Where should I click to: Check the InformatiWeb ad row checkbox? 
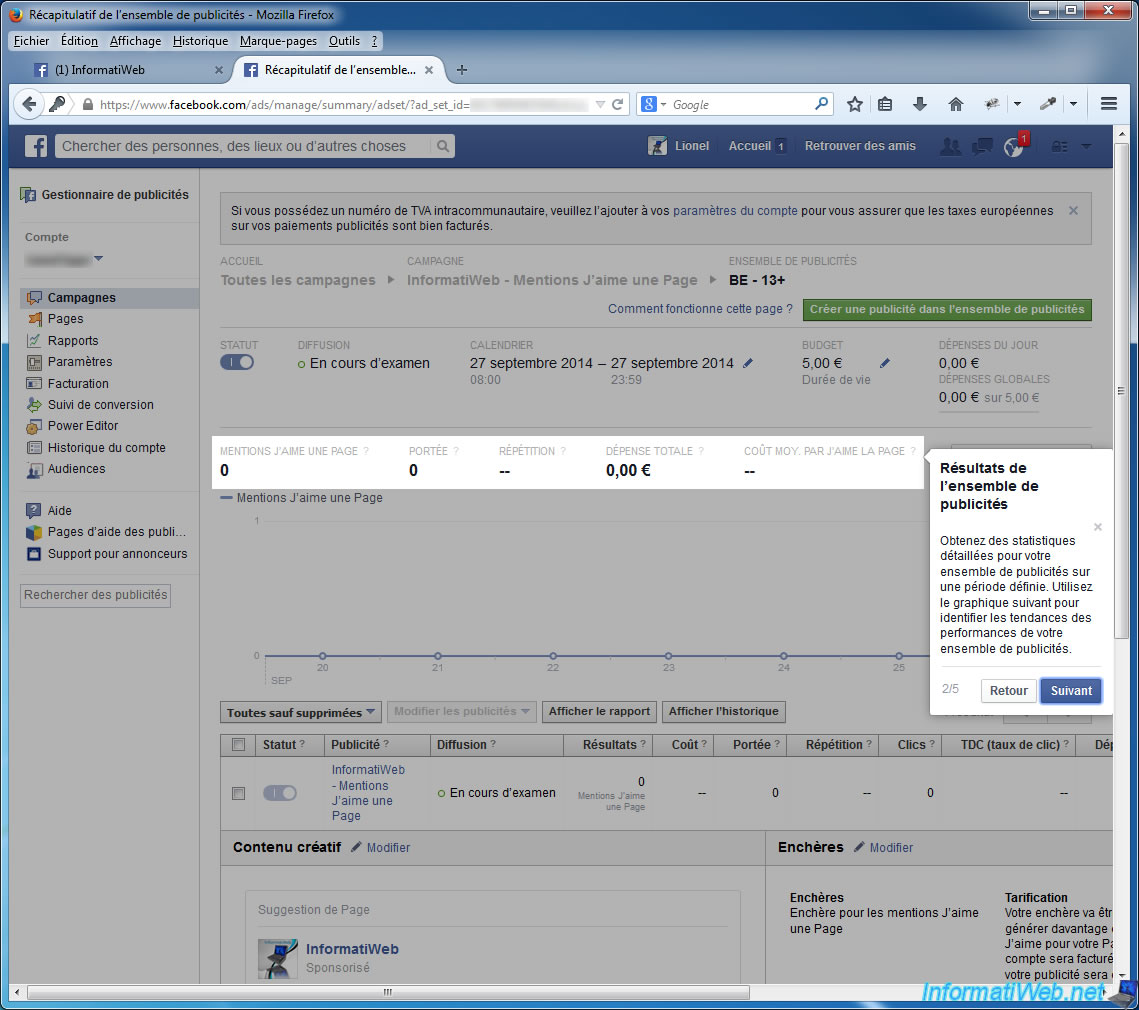238,793
